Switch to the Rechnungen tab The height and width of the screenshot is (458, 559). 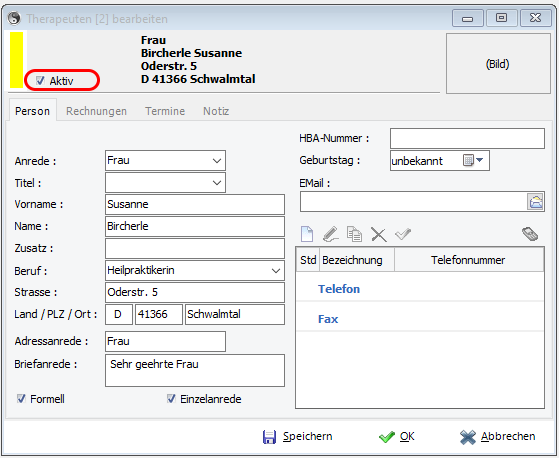tap(96, 111)
